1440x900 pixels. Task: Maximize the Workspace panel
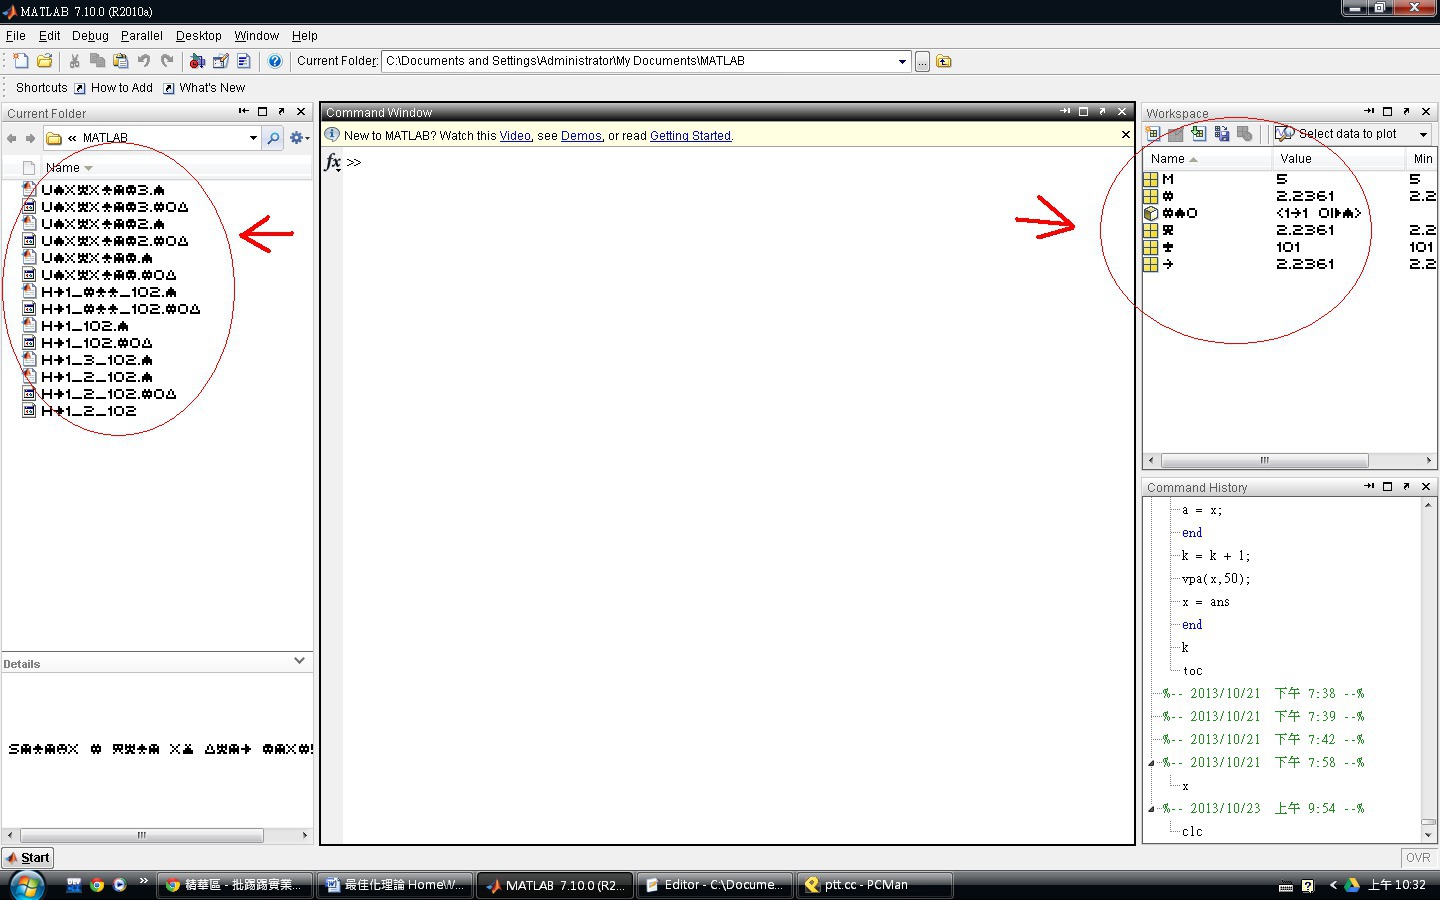tap(1387, 112)
